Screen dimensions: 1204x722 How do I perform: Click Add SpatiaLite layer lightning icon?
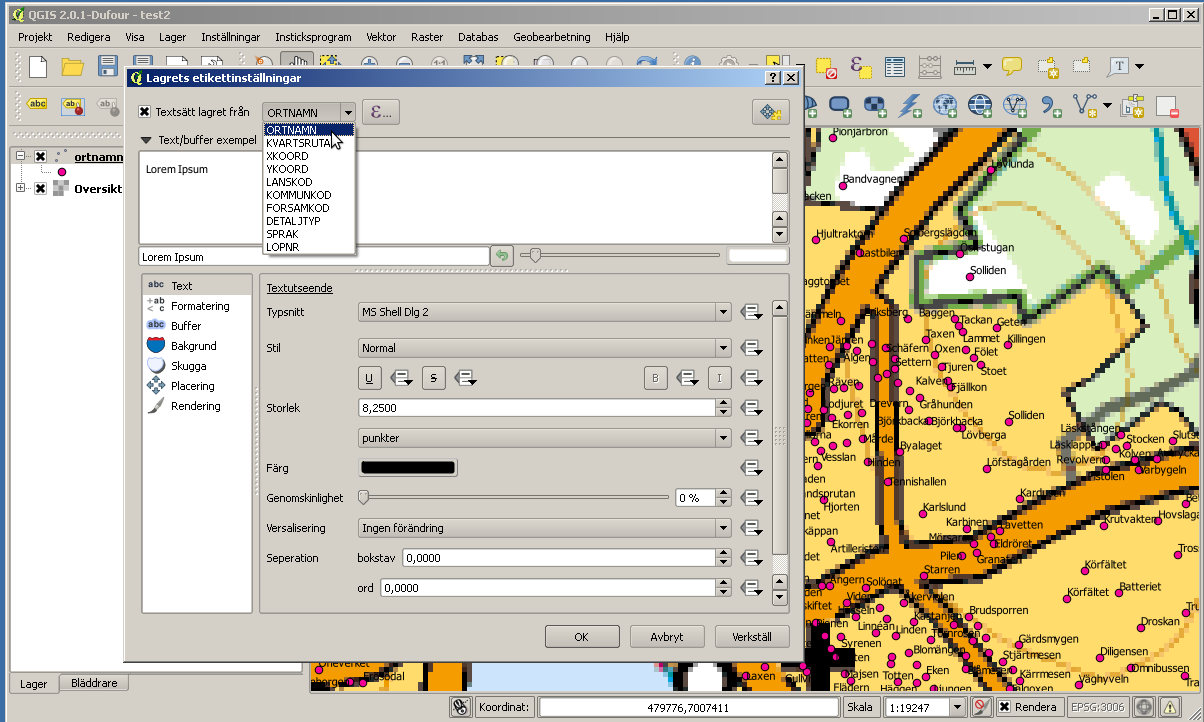coord(910,104)
